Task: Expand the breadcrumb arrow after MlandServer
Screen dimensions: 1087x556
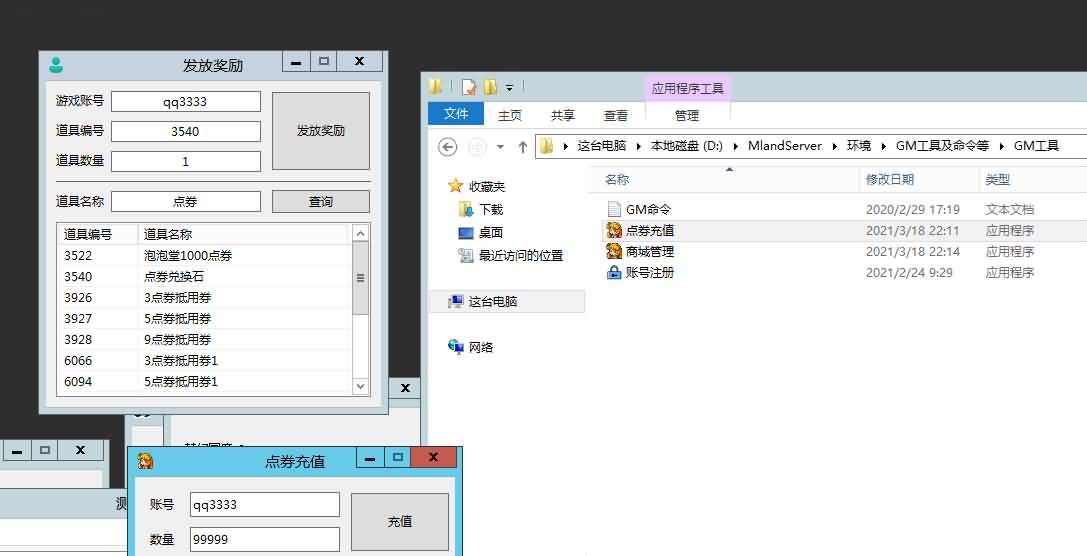Action: (834, 146)
